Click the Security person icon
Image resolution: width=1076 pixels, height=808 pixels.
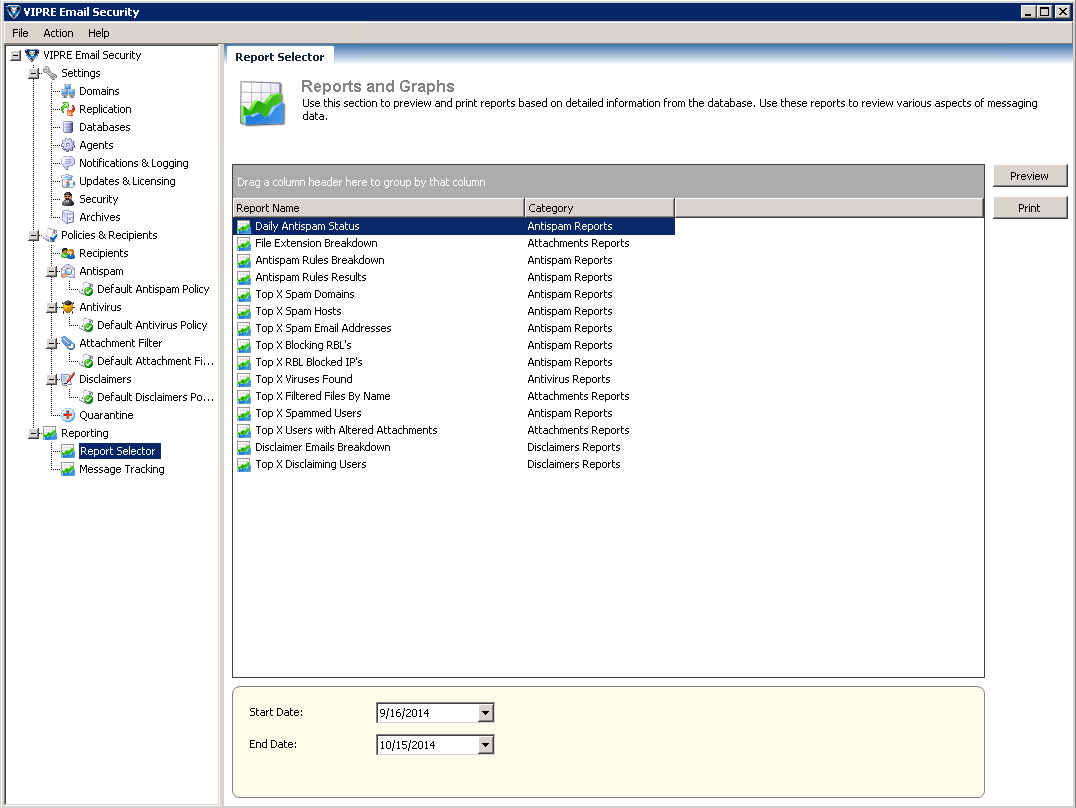point(68,199)
